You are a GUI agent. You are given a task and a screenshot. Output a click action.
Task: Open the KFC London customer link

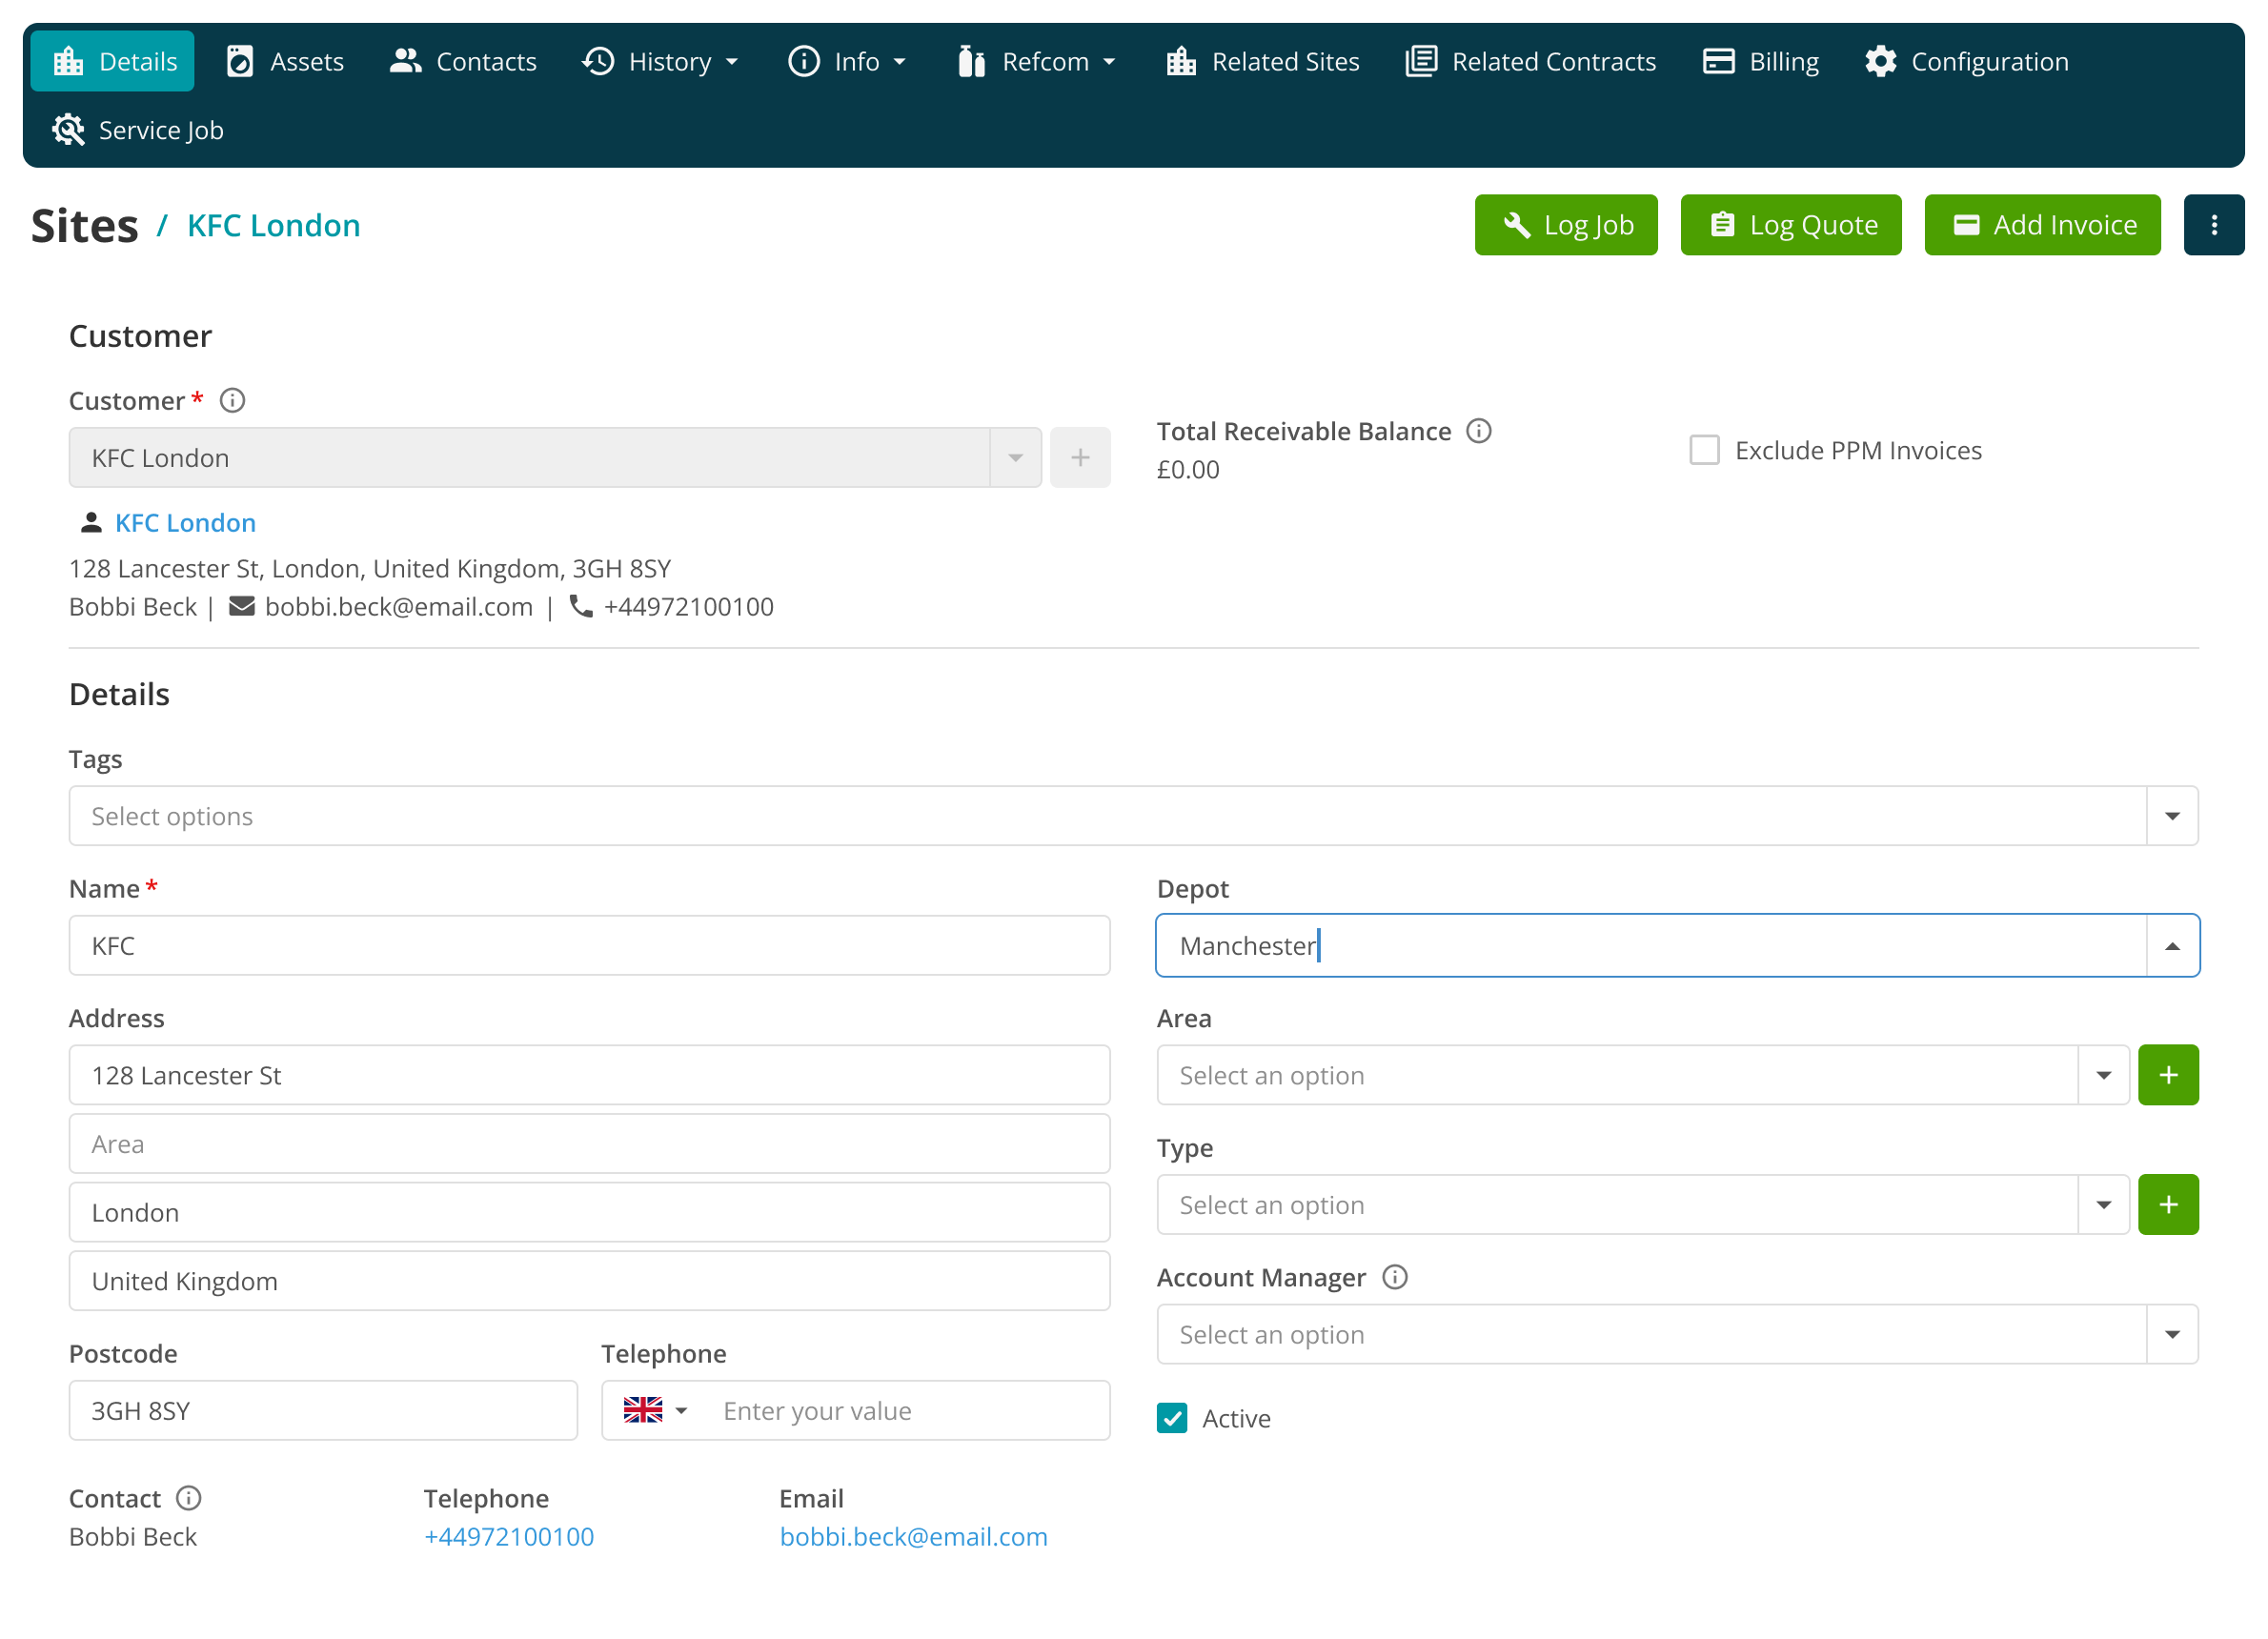185,523
